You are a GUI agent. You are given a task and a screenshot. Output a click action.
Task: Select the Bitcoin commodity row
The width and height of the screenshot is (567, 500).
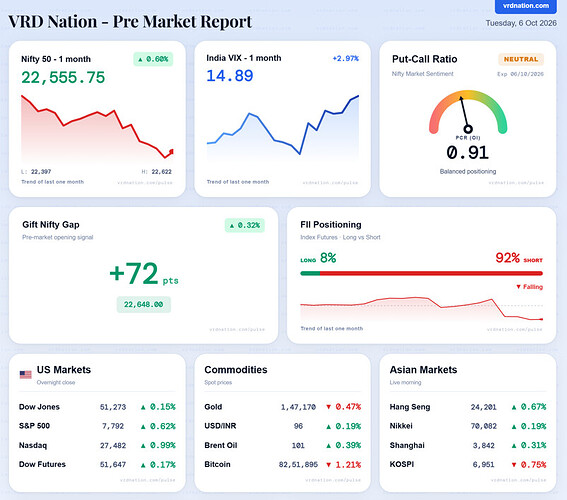coord(283,465)
